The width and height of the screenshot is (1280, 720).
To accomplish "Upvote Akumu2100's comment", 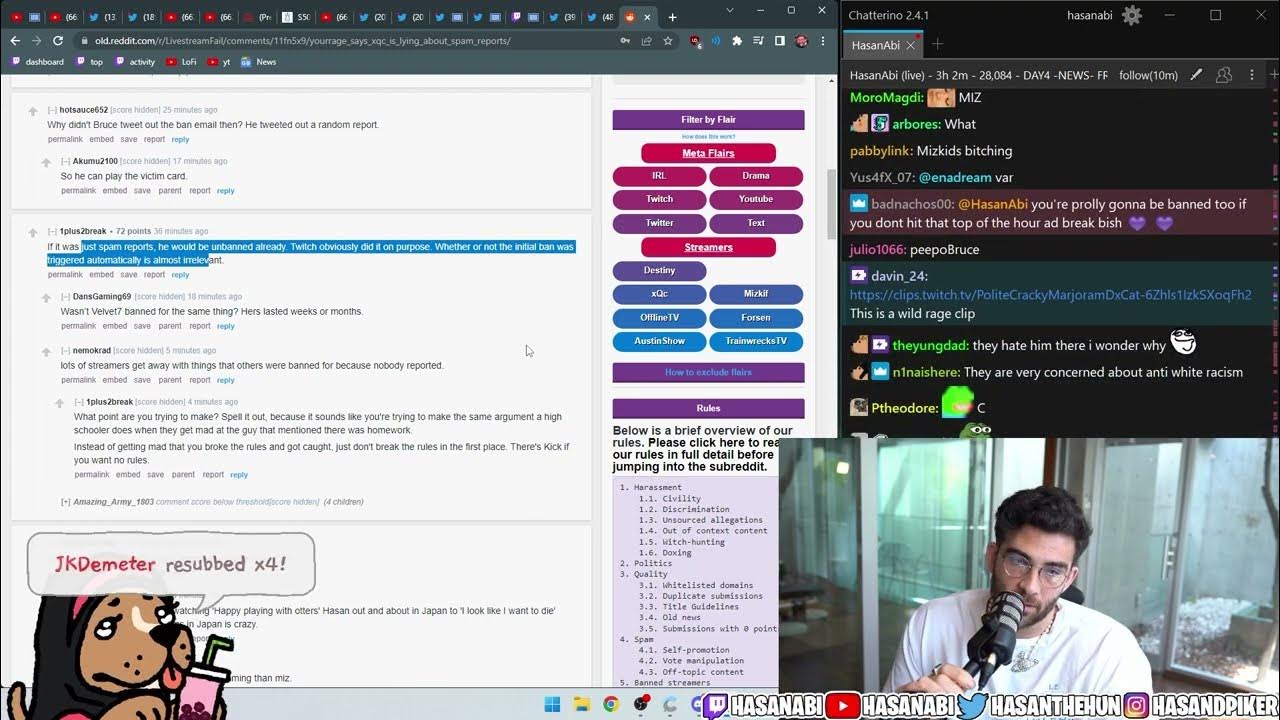I will pyautogui.click(x=46, y=162).
